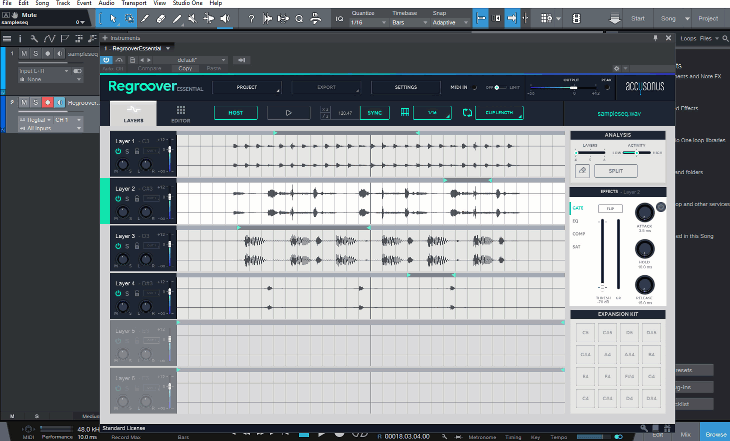Click the grid snap icon near Sync
The image size is (730, 441).
pos(405,112)
